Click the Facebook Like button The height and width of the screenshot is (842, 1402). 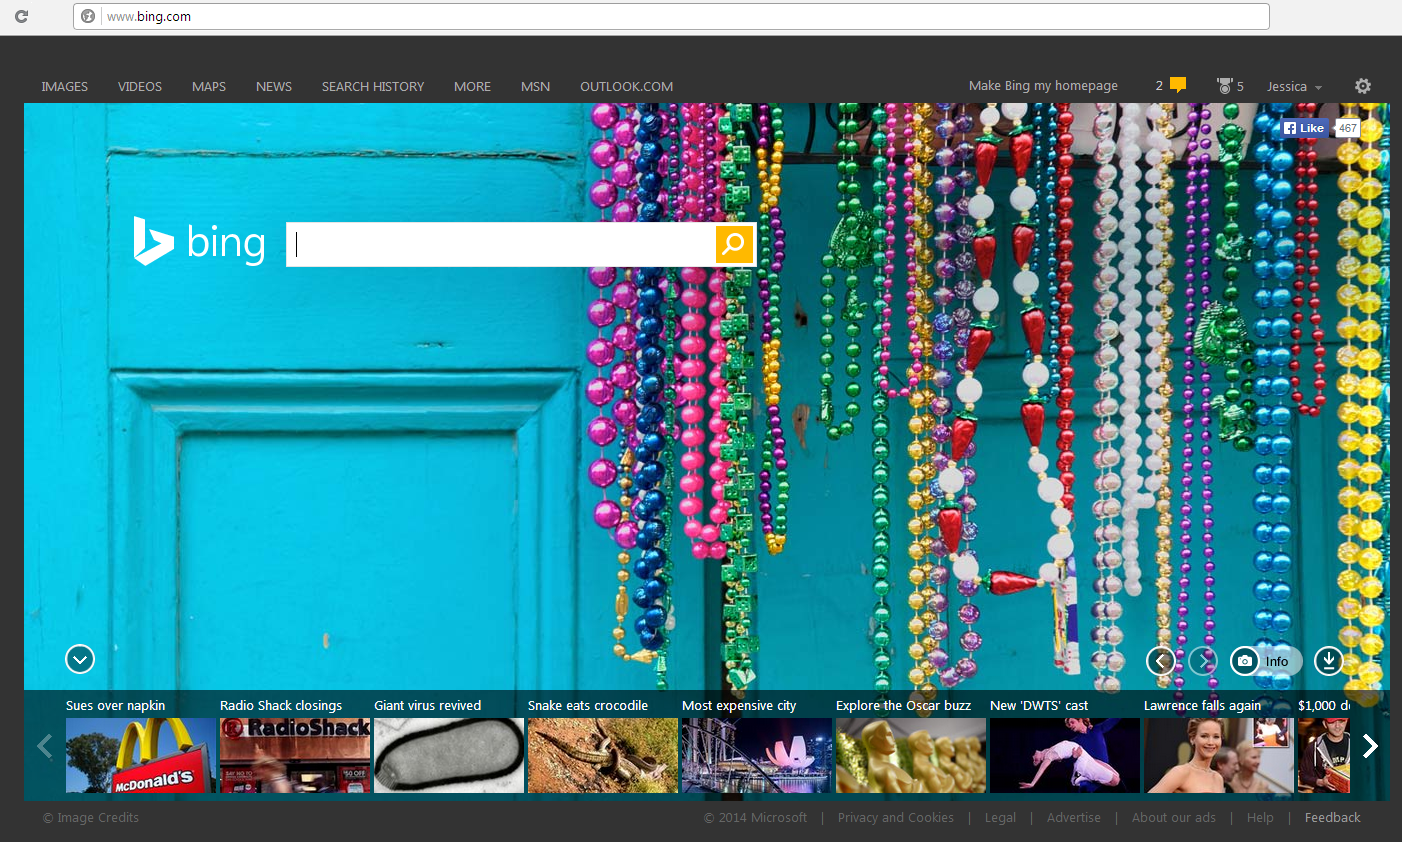(1304, 128)
